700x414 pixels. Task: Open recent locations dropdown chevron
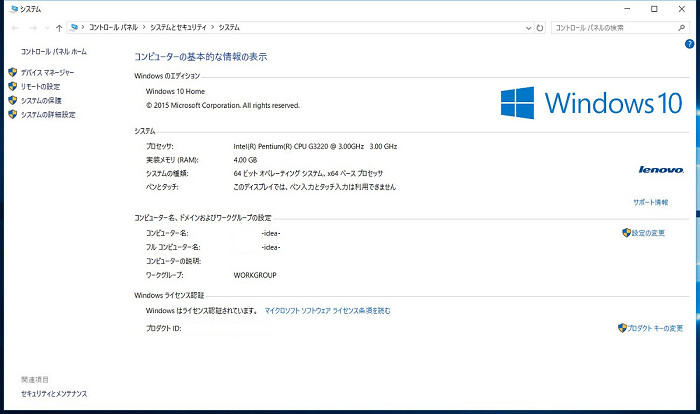47,28
